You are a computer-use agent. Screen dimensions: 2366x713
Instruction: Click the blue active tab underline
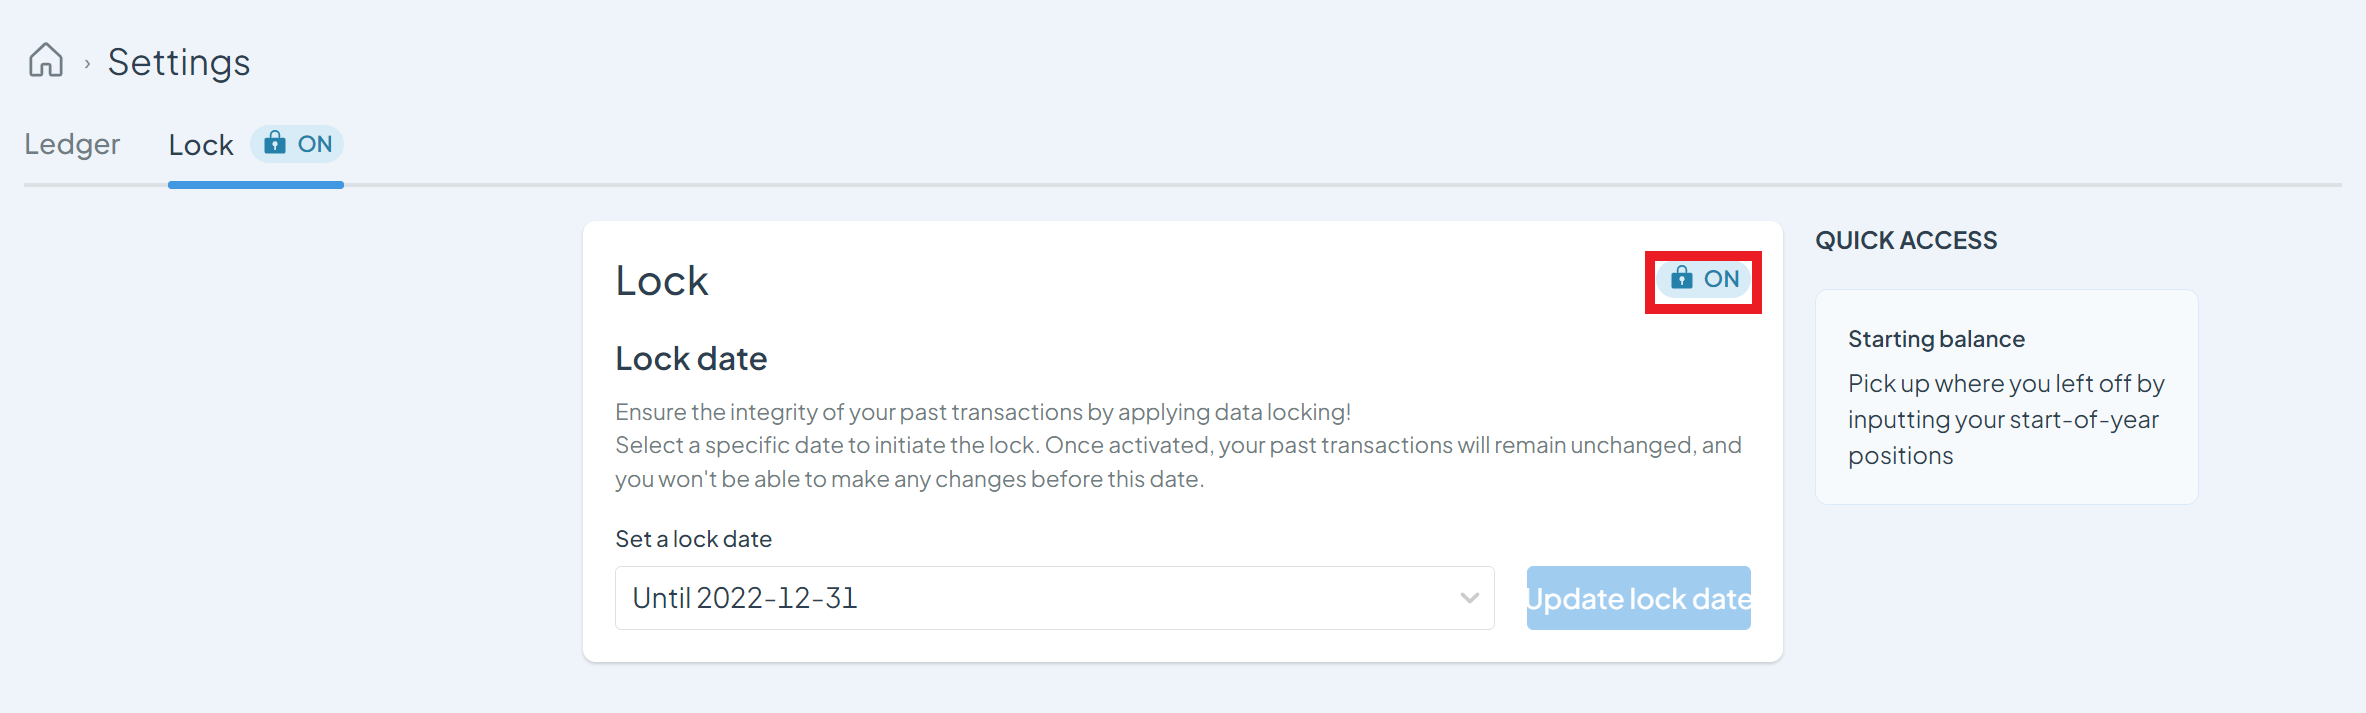point(256,185)
